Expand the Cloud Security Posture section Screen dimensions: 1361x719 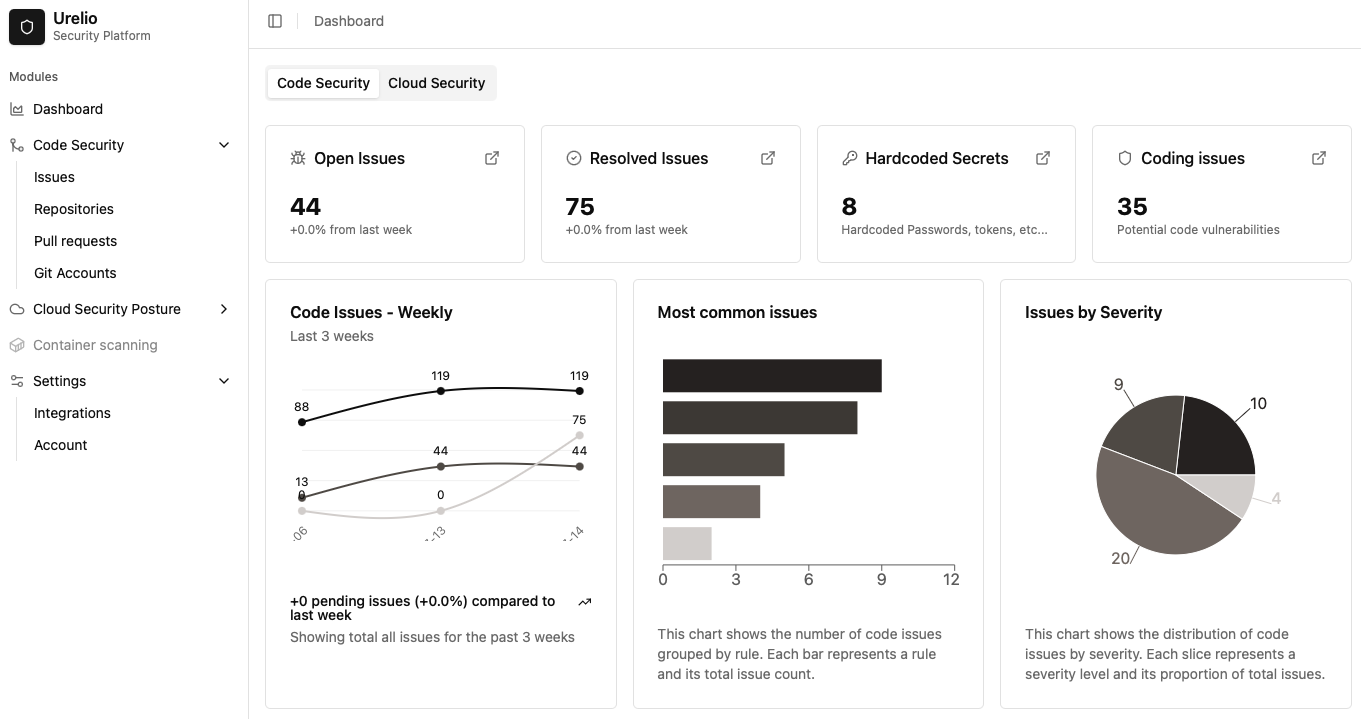[224, 309]
